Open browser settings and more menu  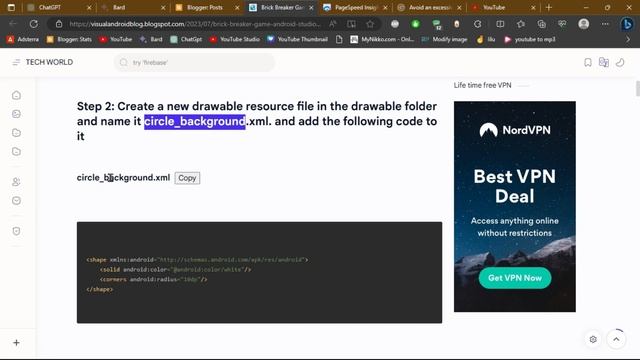[x=605, y=24]
